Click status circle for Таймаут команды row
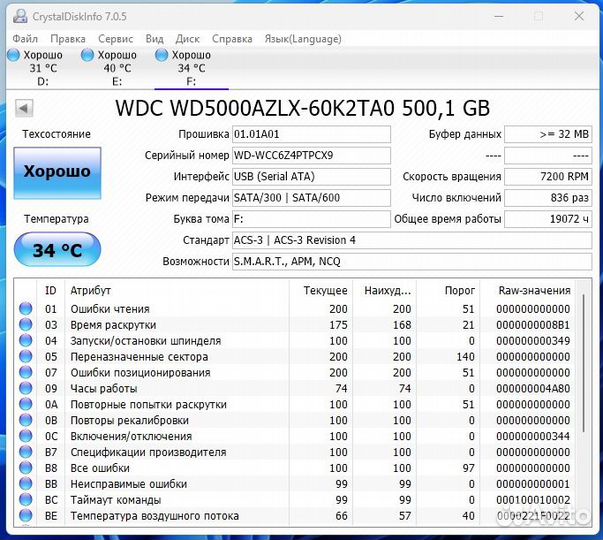The width and height of the screenshot is (603, 540). [26, 500]
